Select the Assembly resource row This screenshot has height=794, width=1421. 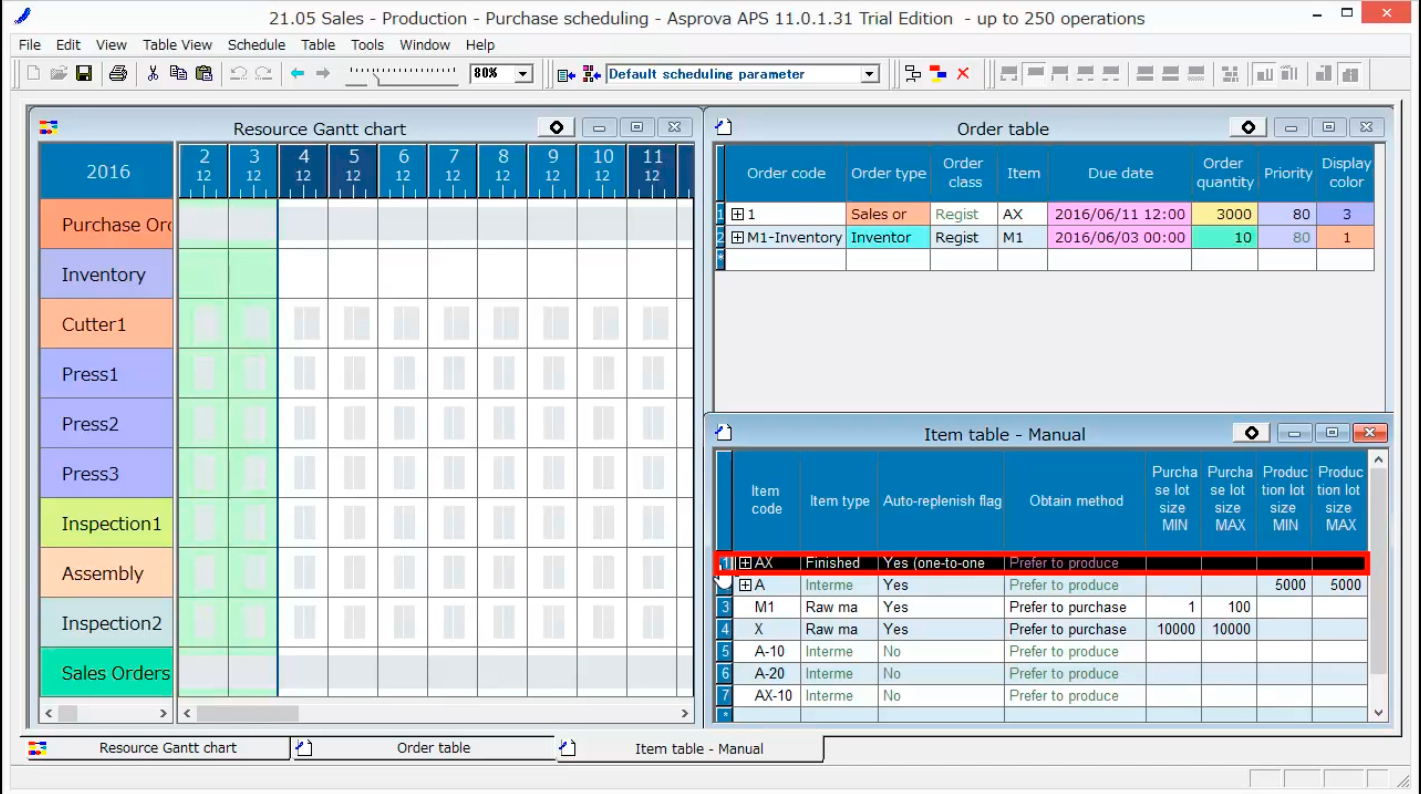[x=106, y=573]
